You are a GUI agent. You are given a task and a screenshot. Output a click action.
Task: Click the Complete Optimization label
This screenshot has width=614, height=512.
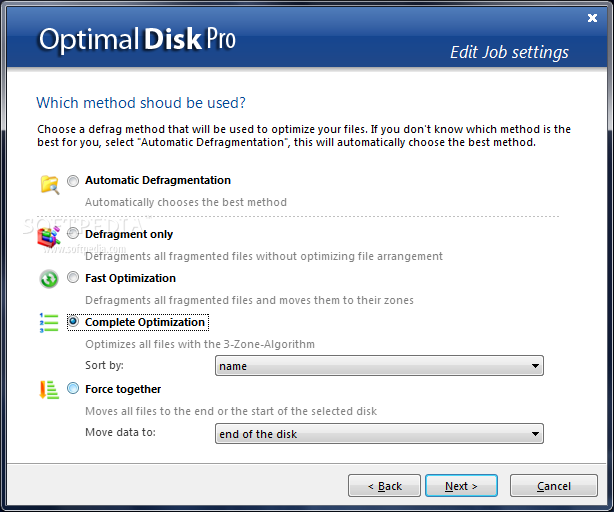coord(145,322)
